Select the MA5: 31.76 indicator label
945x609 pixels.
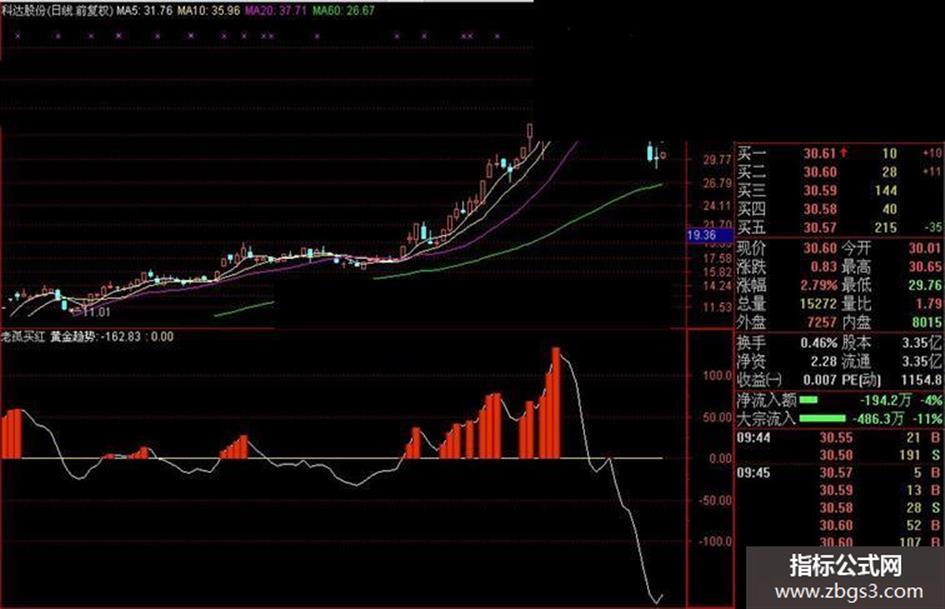144,10
